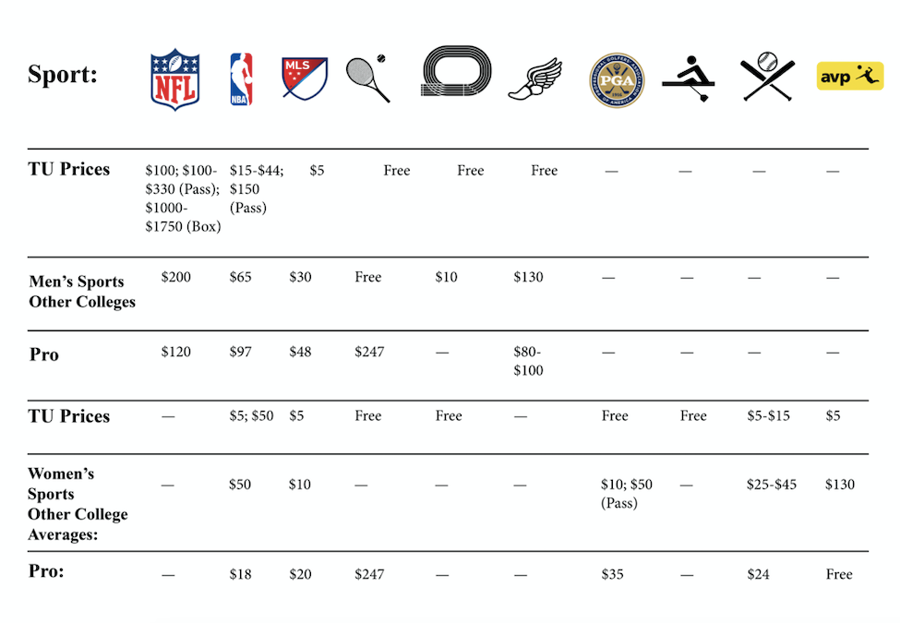
Task: Click the $120 pro football price
Action: [x=176, y=352]
